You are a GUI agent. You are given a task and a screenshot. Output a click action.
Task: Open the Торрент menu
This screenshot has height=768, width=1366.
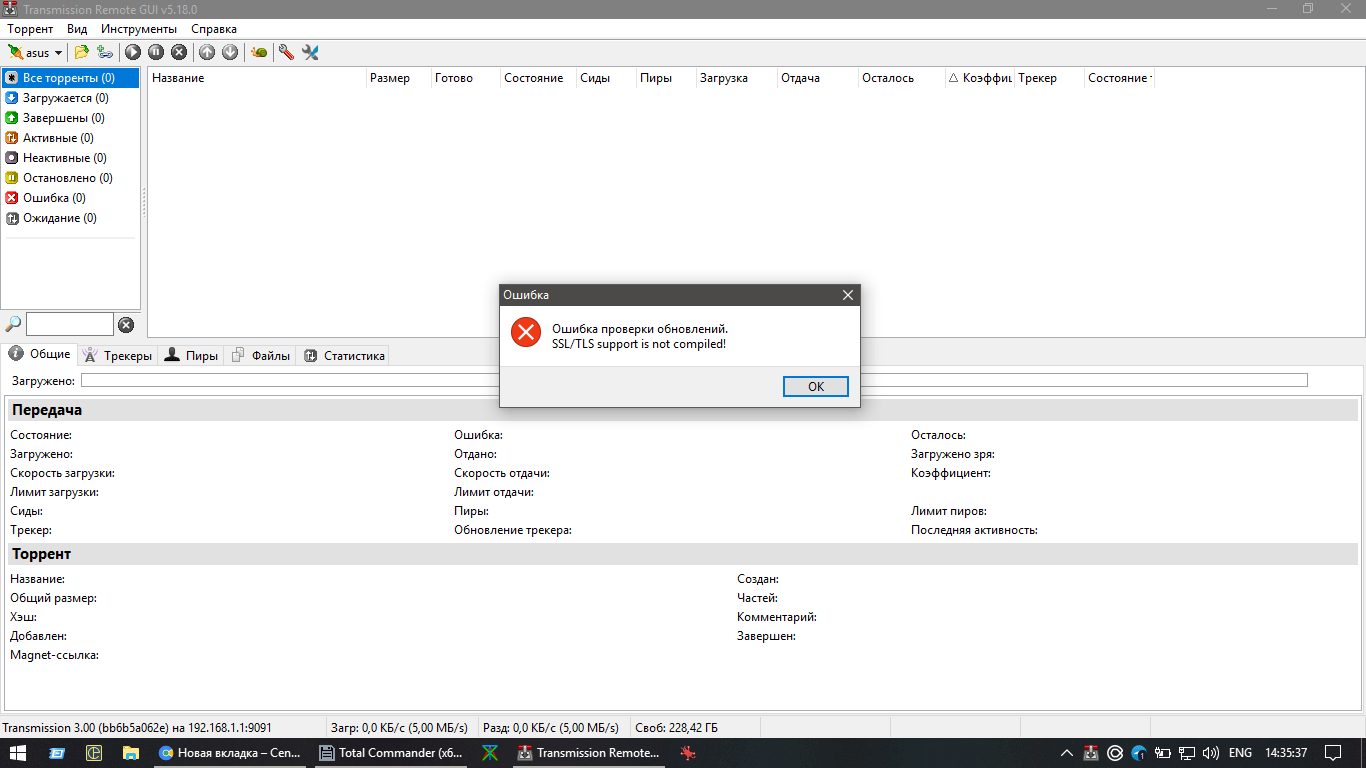30,29
